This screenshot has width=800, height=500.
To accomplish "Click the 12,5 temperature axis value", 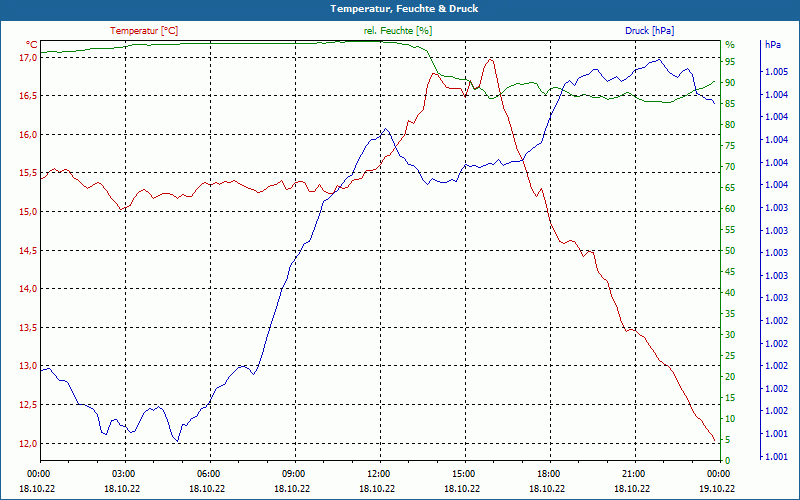I will tap(28, 405).
